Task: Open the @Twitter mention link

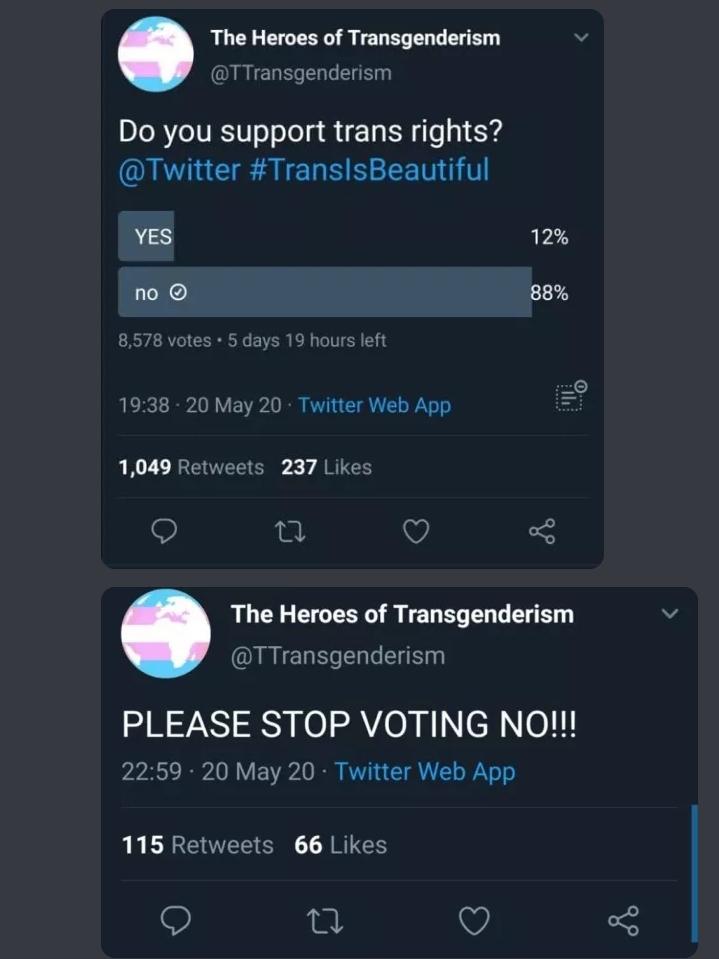Action: click(179, 170)
